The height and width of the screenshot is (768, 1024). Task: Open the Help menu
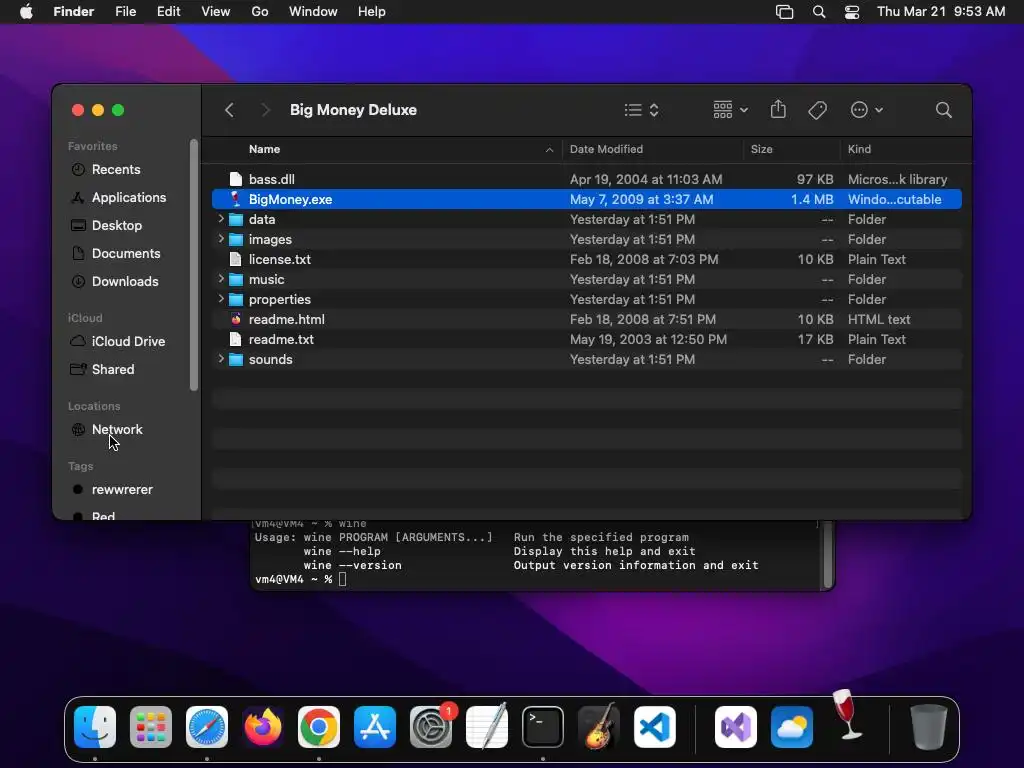coord(372,12)
